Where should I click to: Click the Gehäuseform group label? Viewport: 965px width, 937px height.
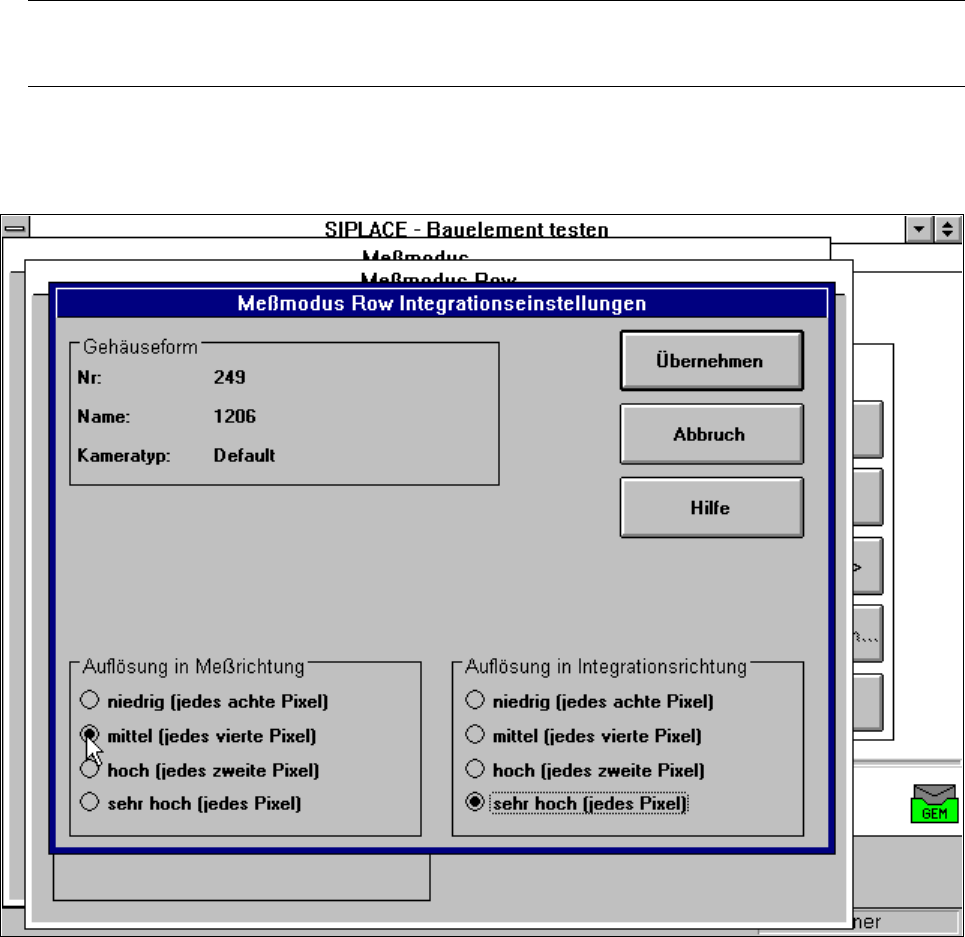tap(140, 347)
